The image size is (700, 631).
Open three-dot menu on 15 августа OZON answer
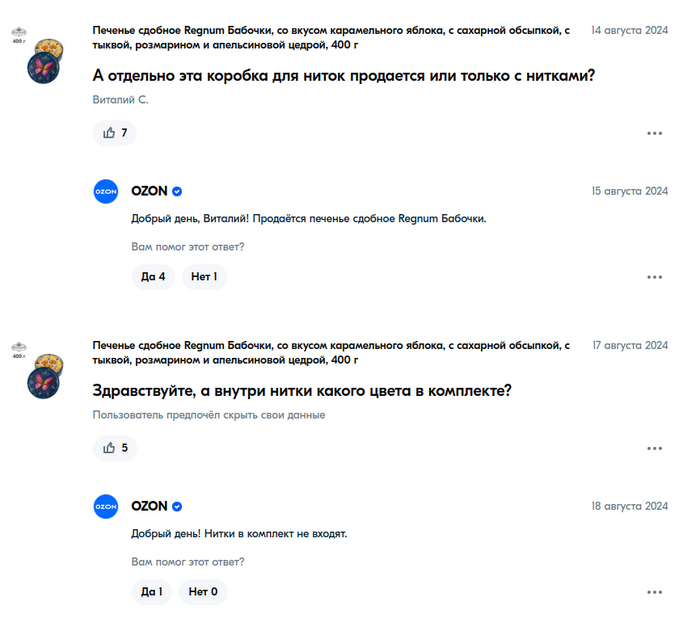click(x=654, y=277)
